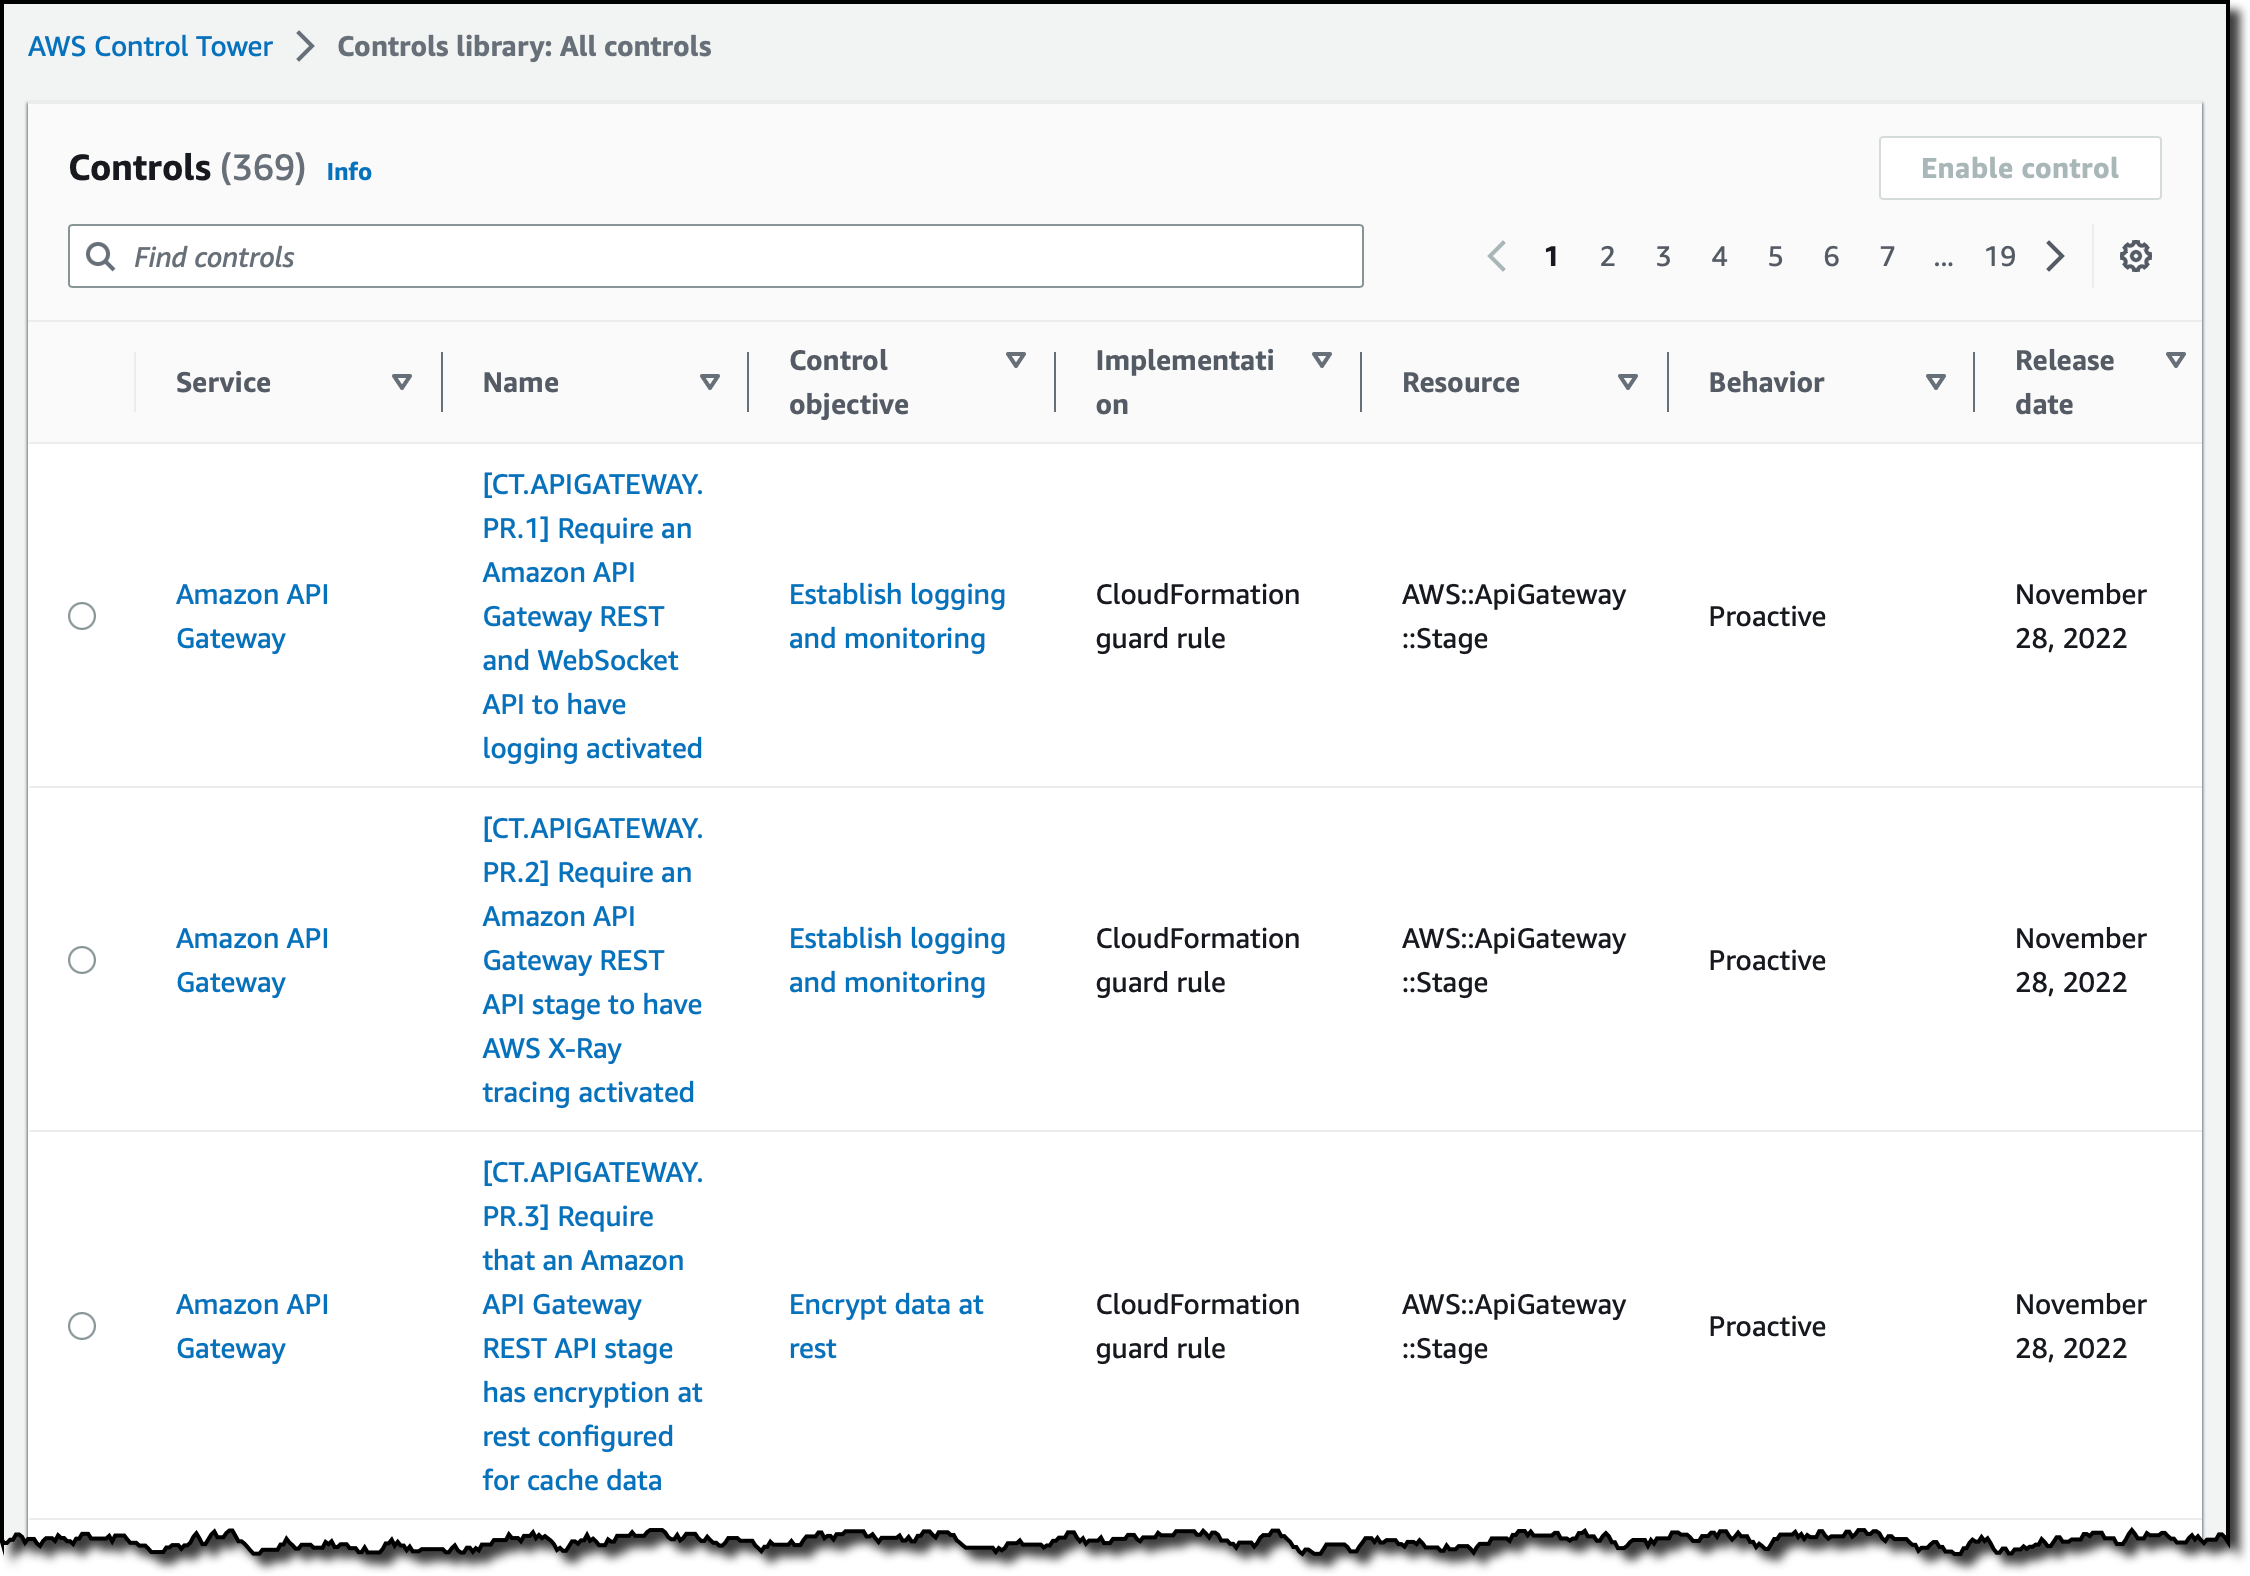Select the CT.APIGATEWAY.PR.3 control radio button
The image size is (2250, 1576).
[82, 1326]
